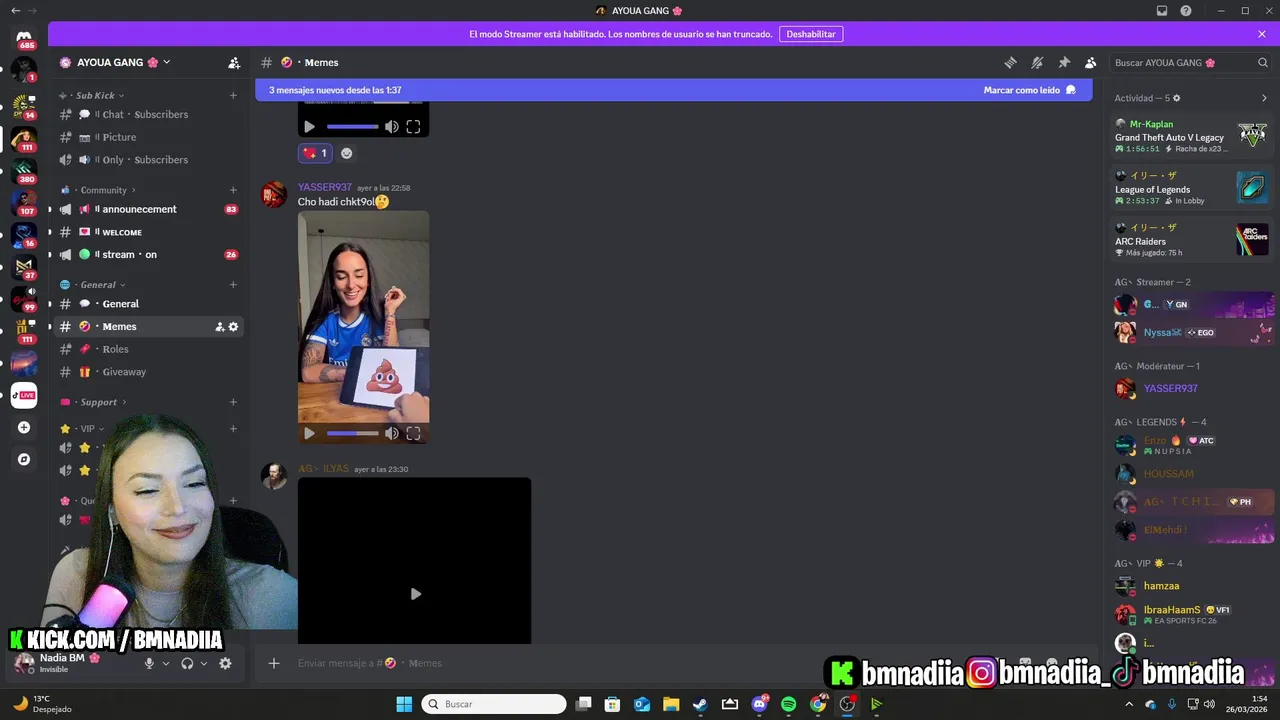The image size is (1280, 720).
Task: Fullscreen the YASSER937 video
Action: 413,433
